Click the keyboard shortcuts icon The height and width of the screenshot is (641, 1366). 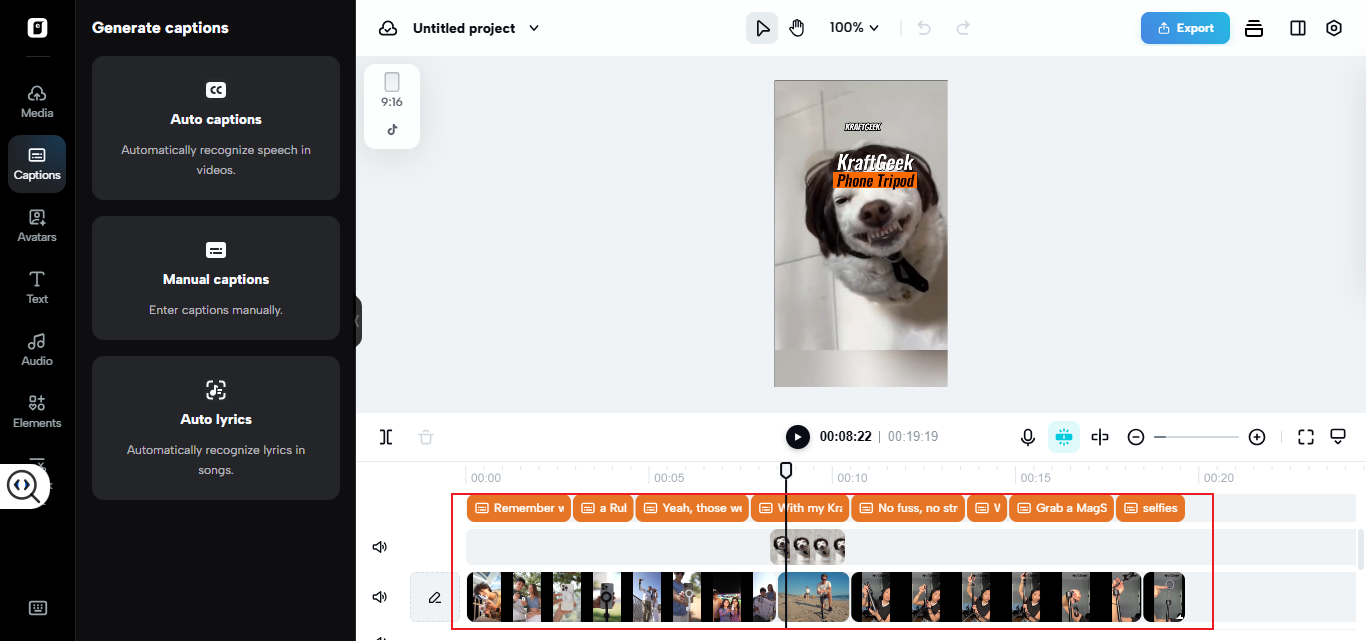pos(37,608)
